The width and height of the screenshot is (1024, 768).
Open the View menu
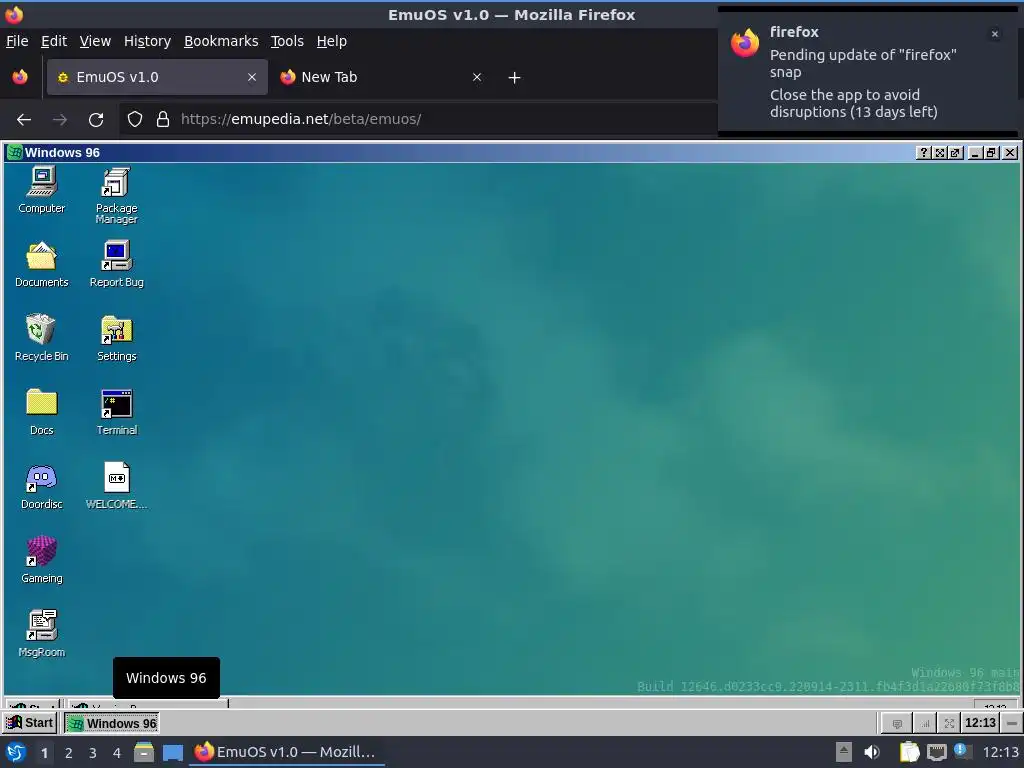tap(95, 40)
